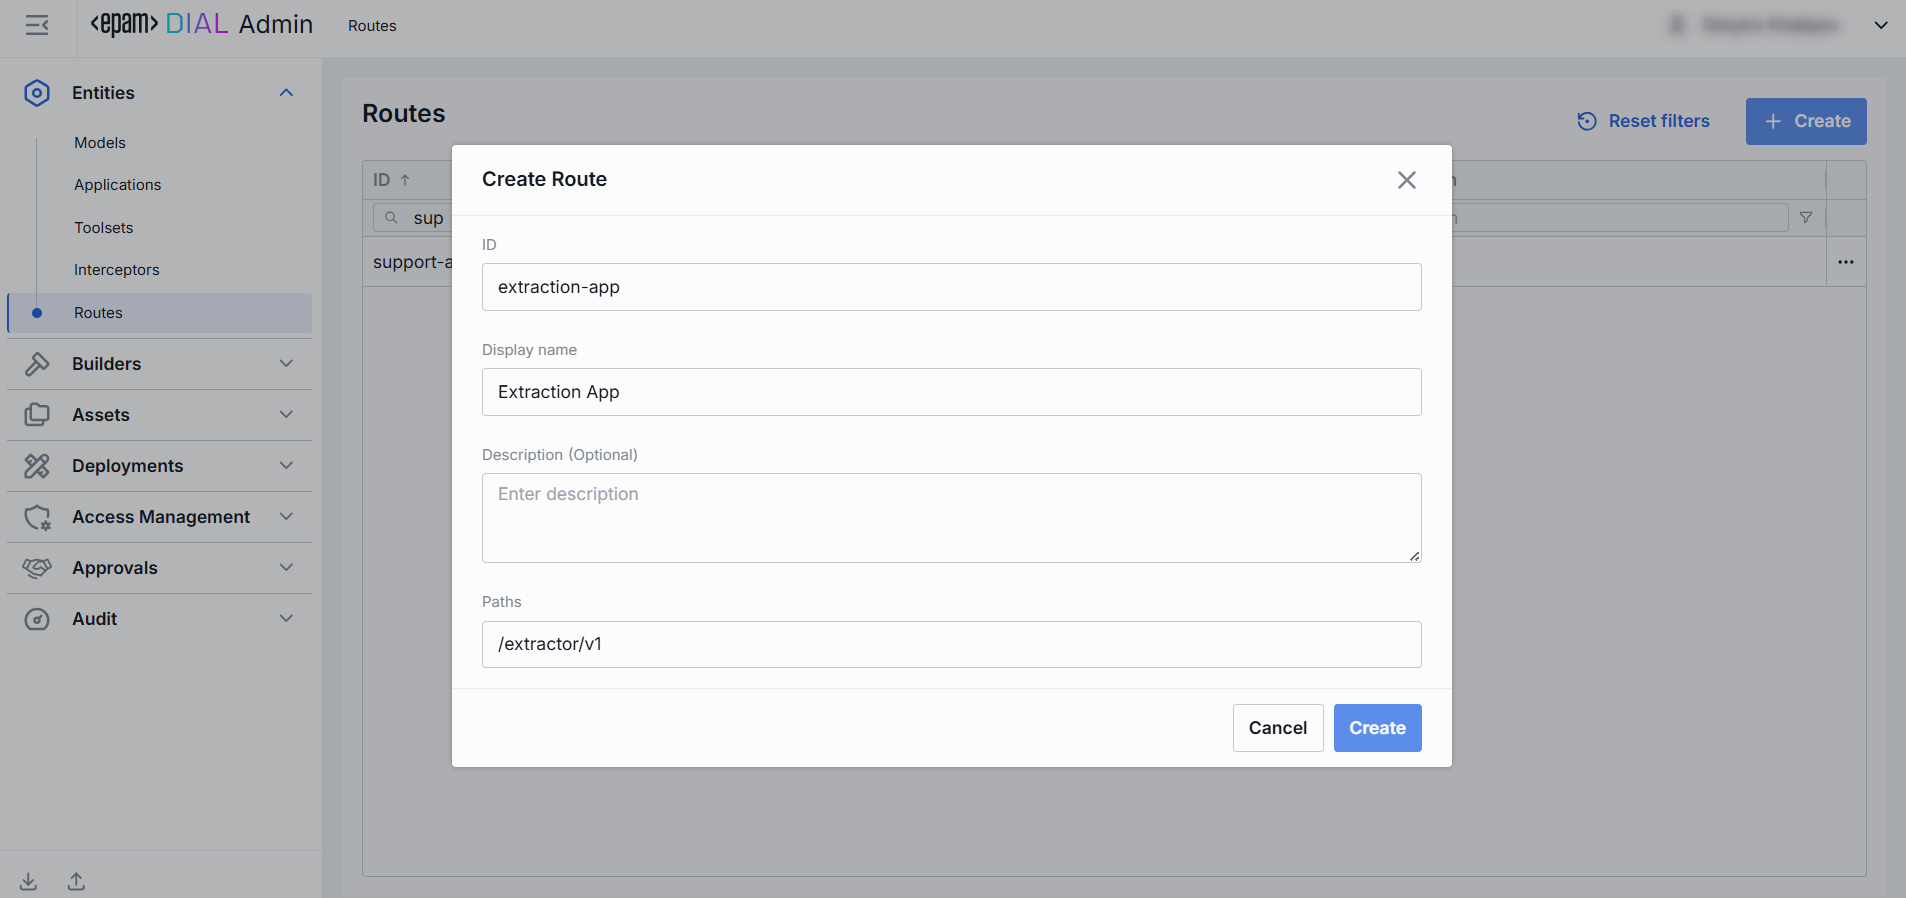Screen dimensions: 1906x898
Task: Click into the Description text area
Action: [951, 518]
